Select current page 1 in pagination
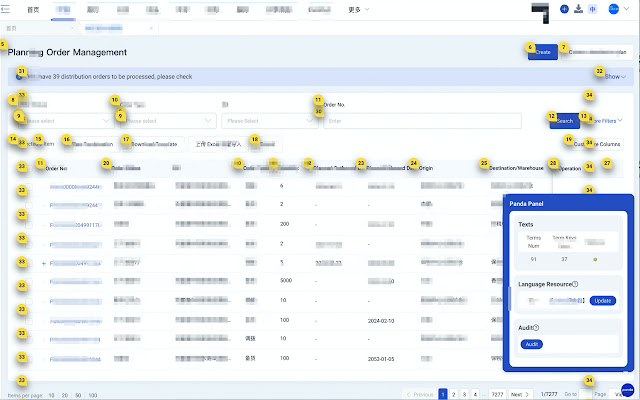Screen dimensions: 640x400 pos(442,394)
